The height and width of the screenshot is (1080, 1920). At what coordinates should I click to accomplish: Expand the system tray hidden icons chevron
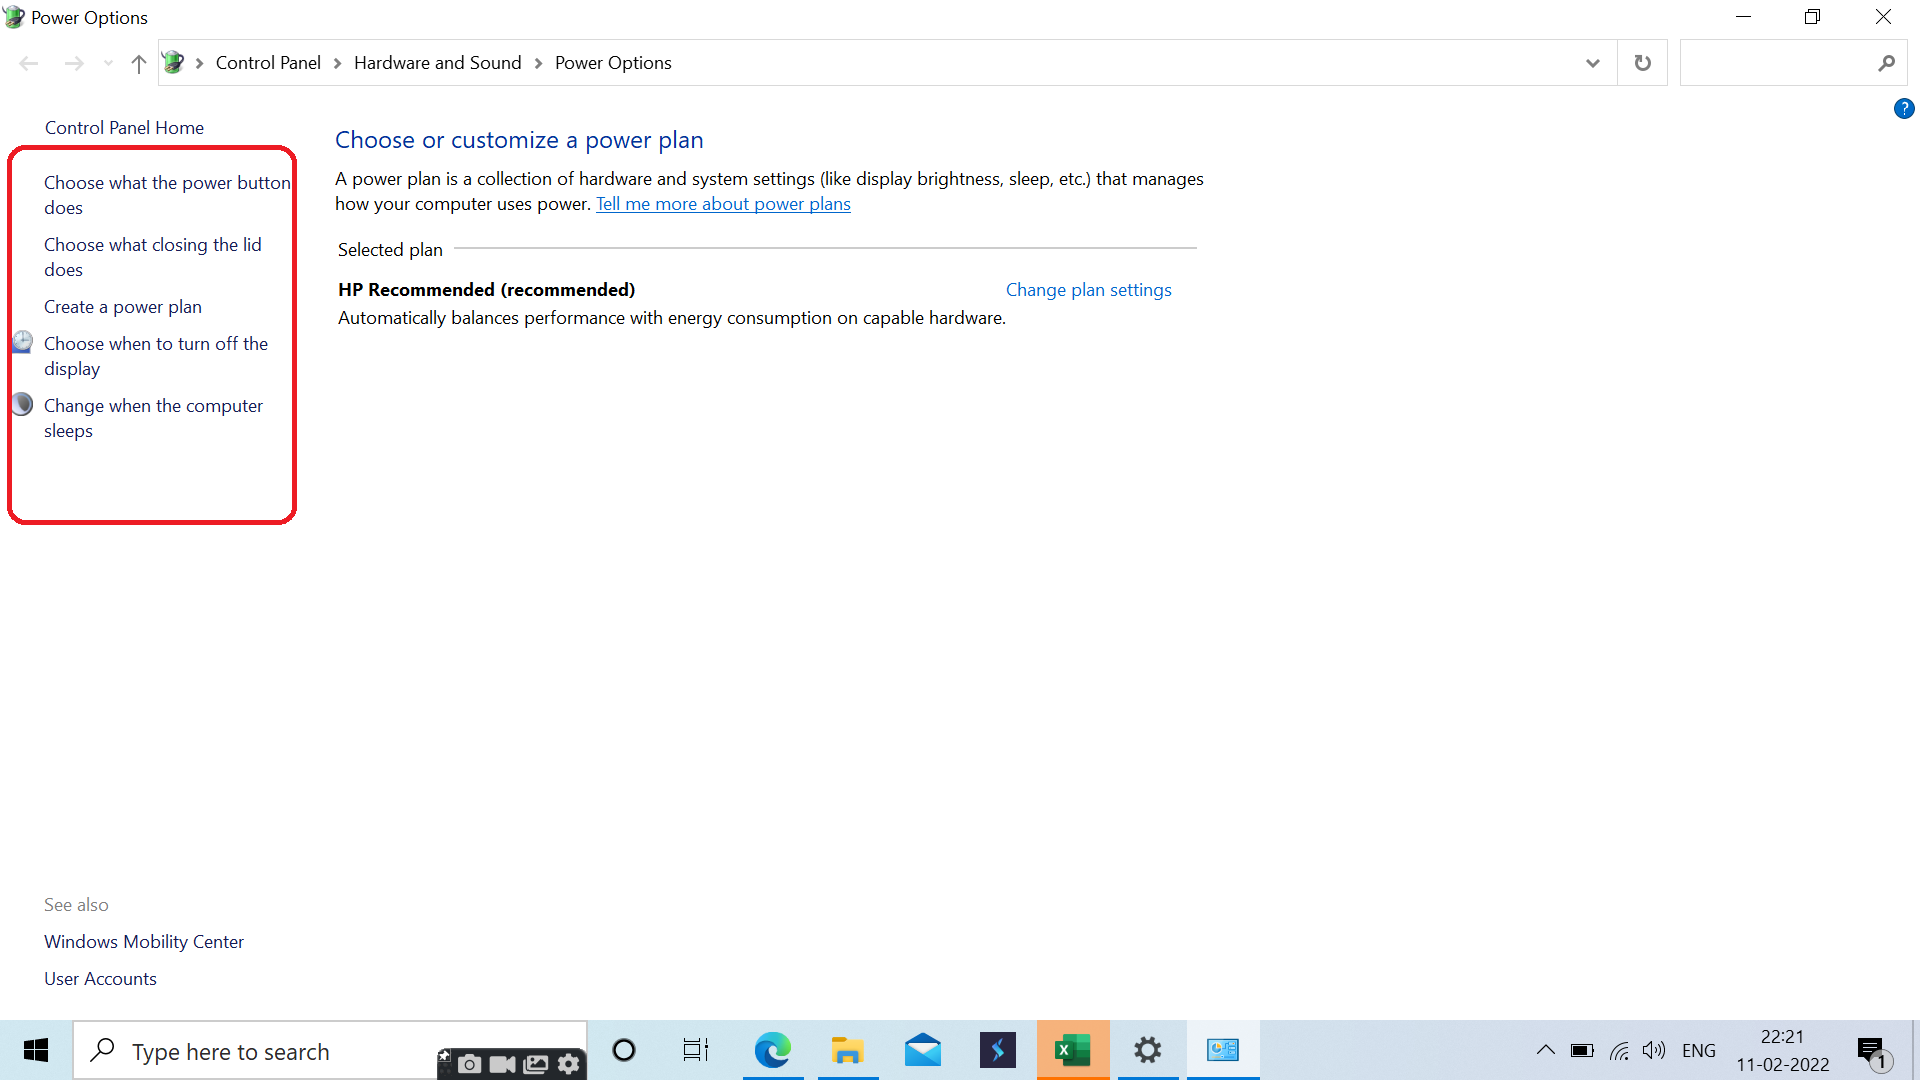(x=1543, y=1051)
